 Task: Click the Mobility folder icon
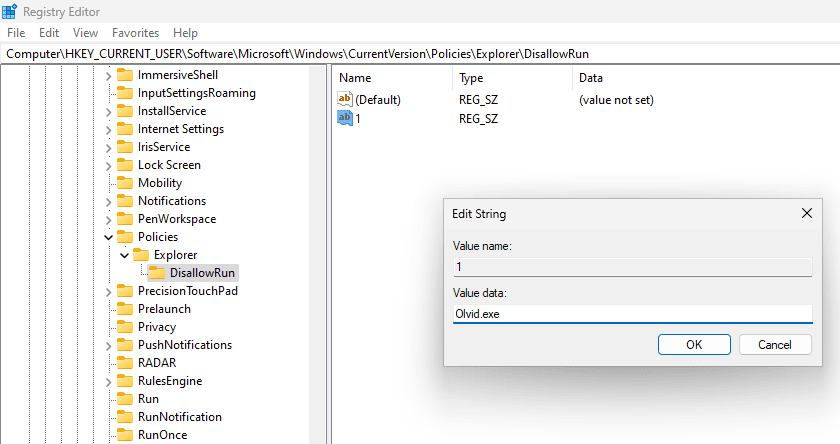click(125, 183)
